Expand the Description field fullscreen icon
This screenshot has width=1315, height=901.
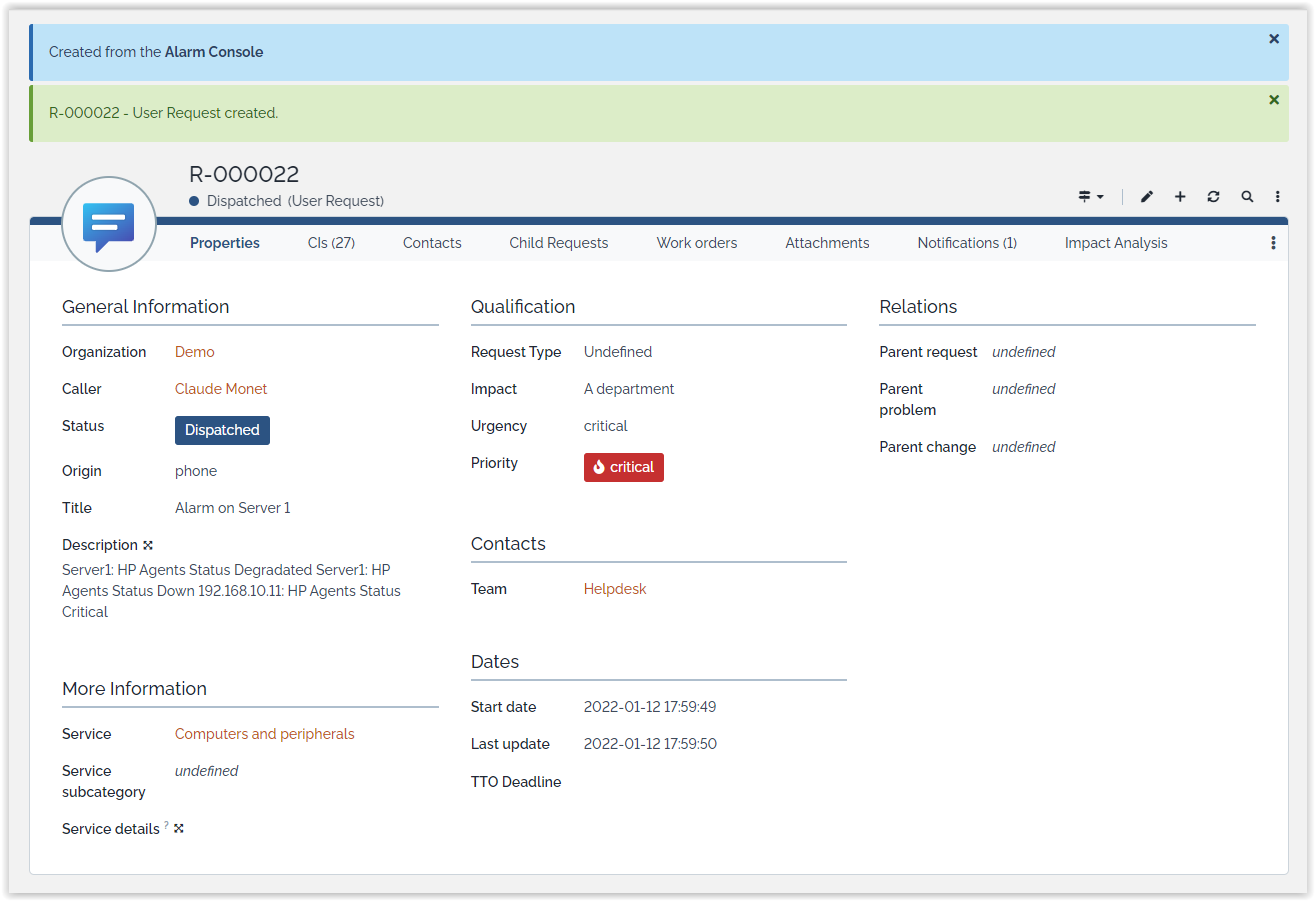pos(148,545)
